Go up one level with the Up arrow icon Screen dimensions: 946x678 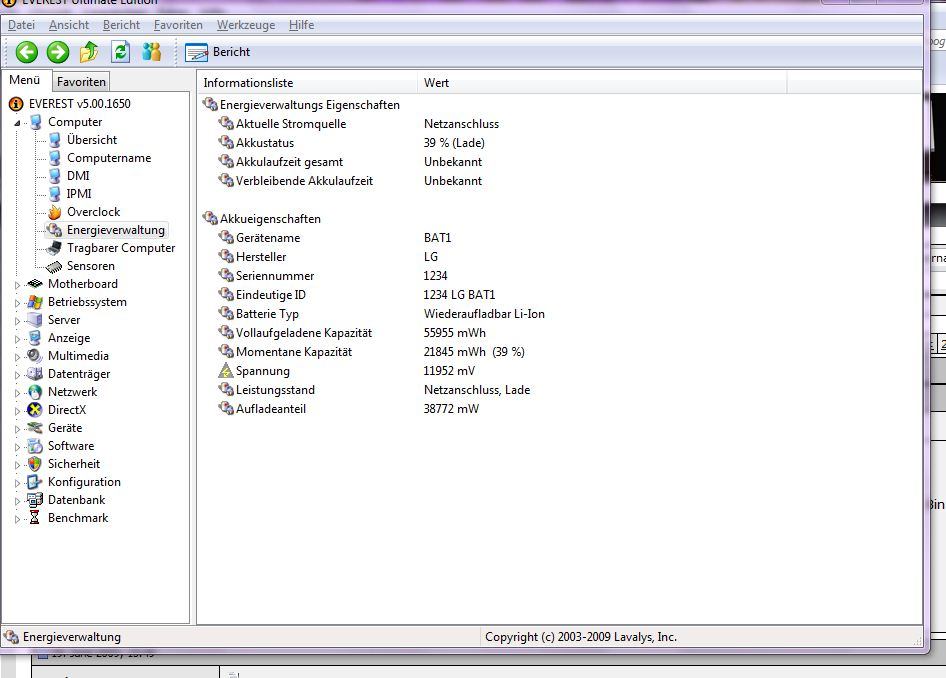(x=89, y=52)
